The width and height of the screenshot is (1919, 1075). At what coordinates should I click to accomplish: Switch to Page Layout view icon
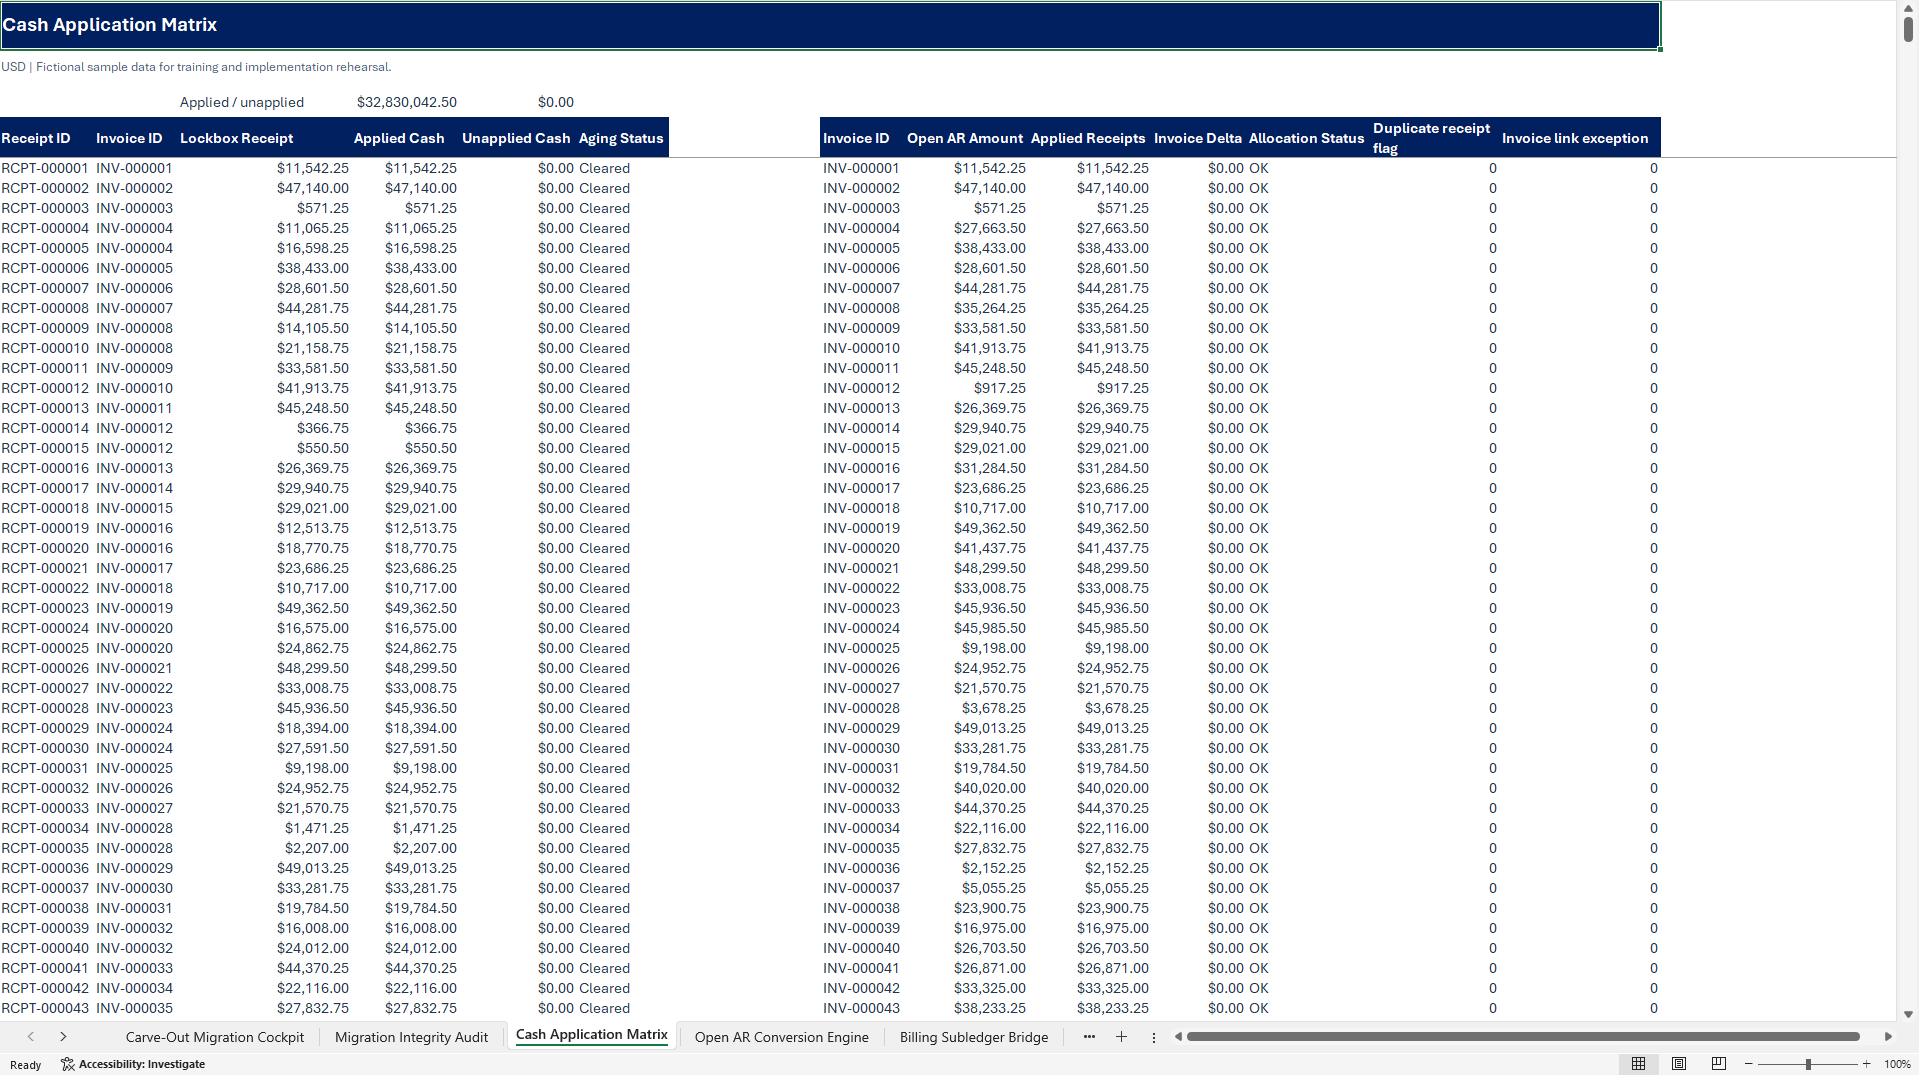(x=1678, y=1064)
